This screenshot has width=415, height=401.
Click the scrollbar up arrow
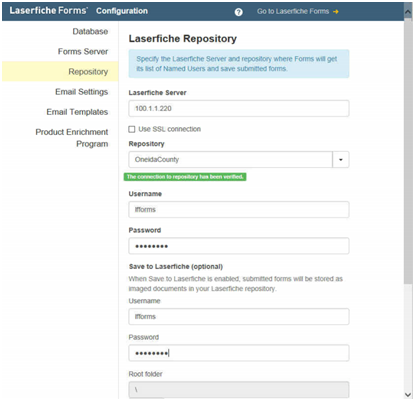coord(408,12)
